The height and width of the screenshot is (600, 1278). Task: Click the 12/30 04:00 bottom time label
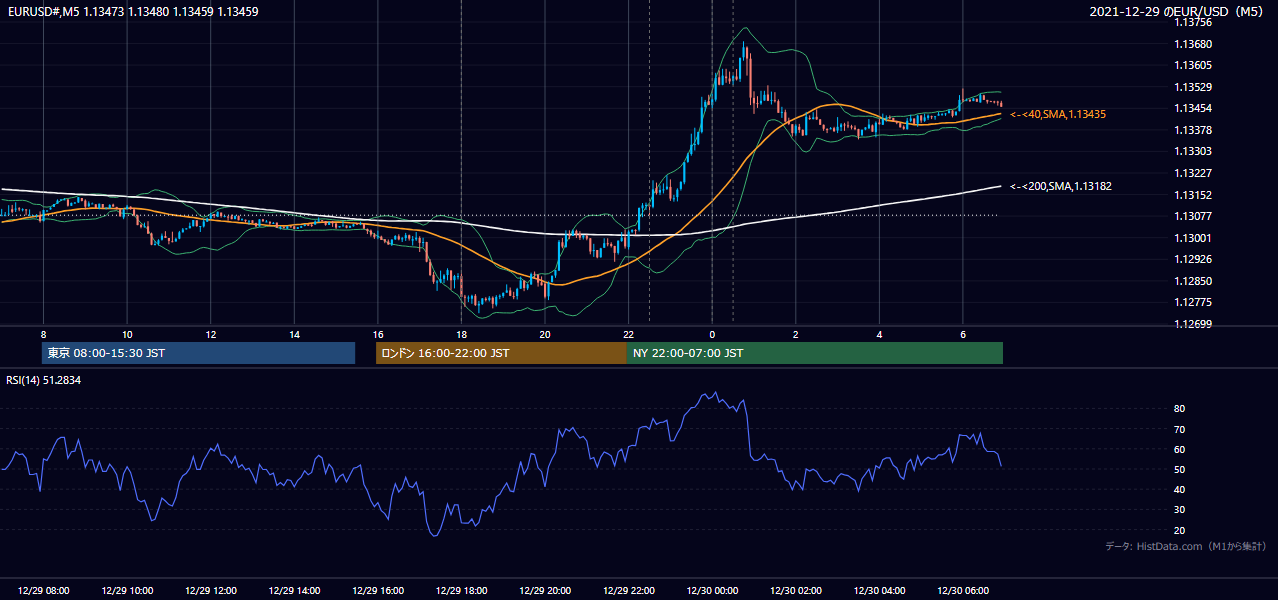pos(879,591)
